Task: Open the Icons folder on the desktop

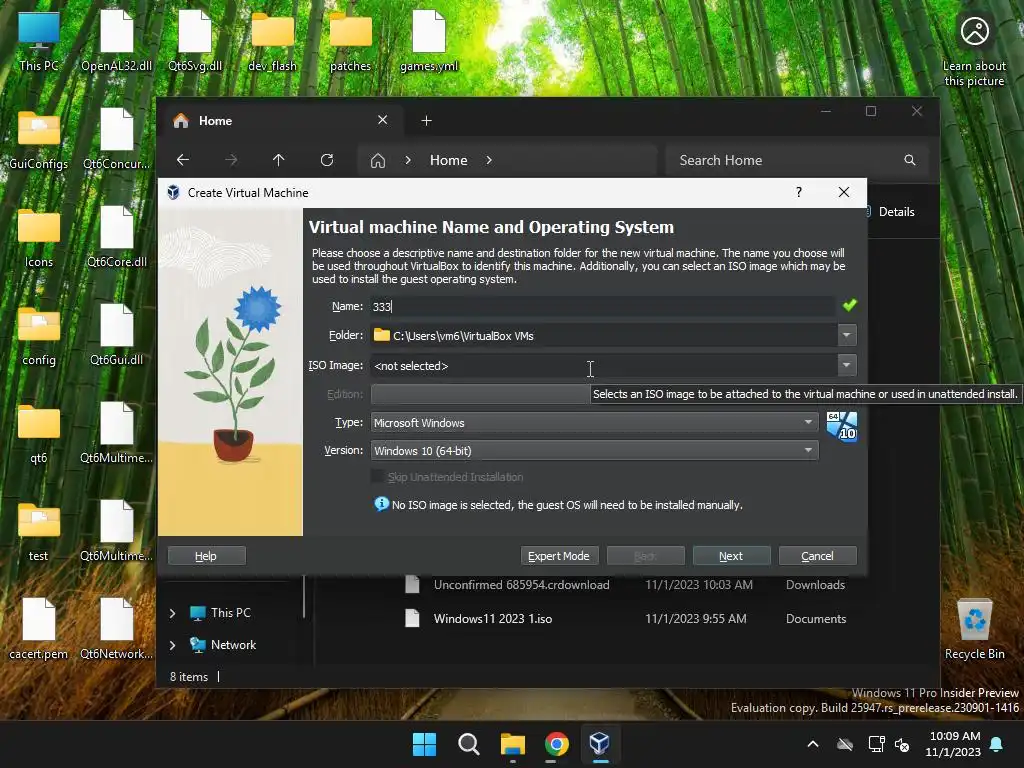Action: point(39,237)
